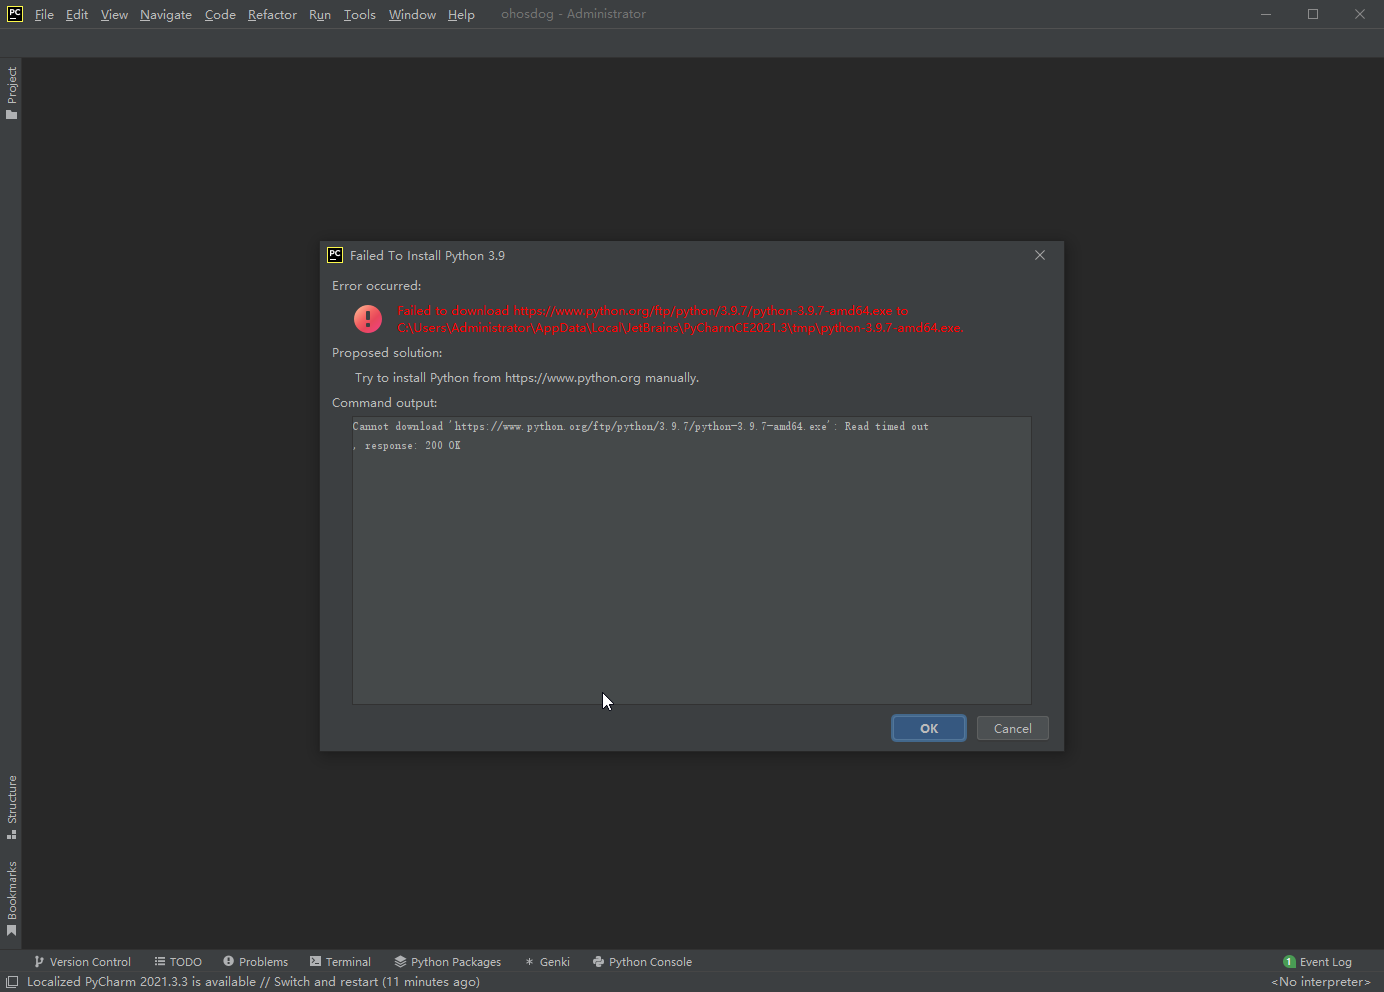Toggle tool window quick access icon in status bar
The height and width of the screenshot is (992, 1384).
click(12, 982)
